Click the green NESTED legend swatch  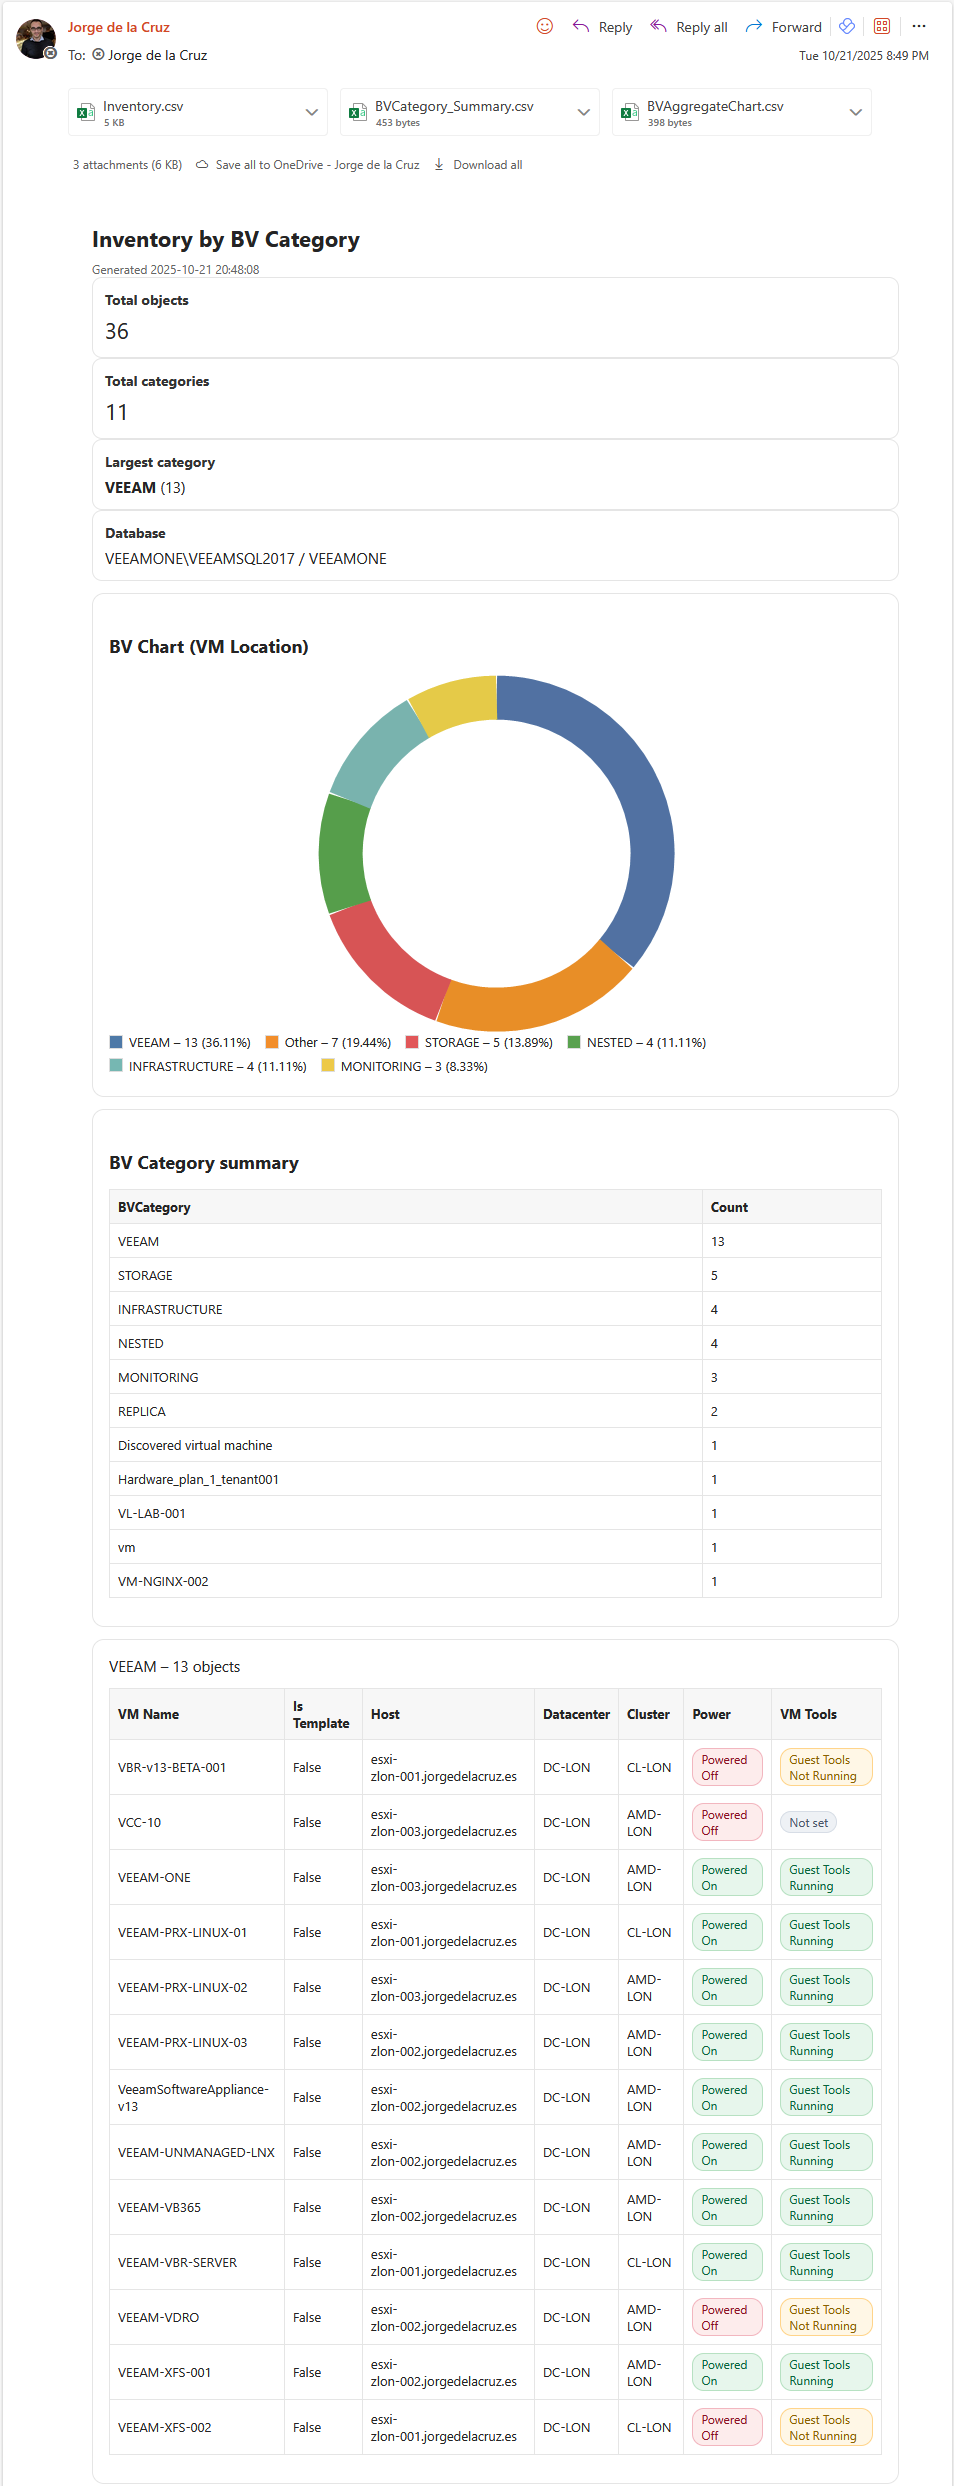pos(574,1042)
